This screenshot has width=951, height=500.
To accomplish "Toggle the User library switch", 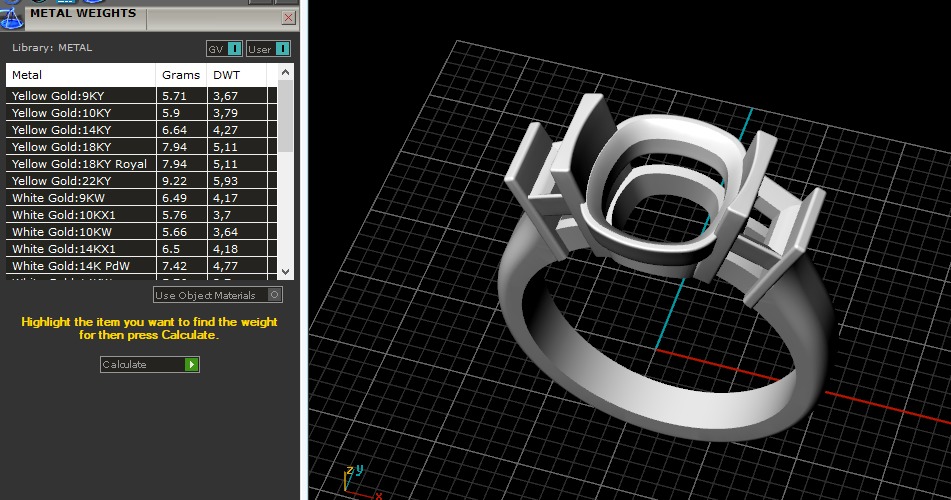I will (268, 49).
